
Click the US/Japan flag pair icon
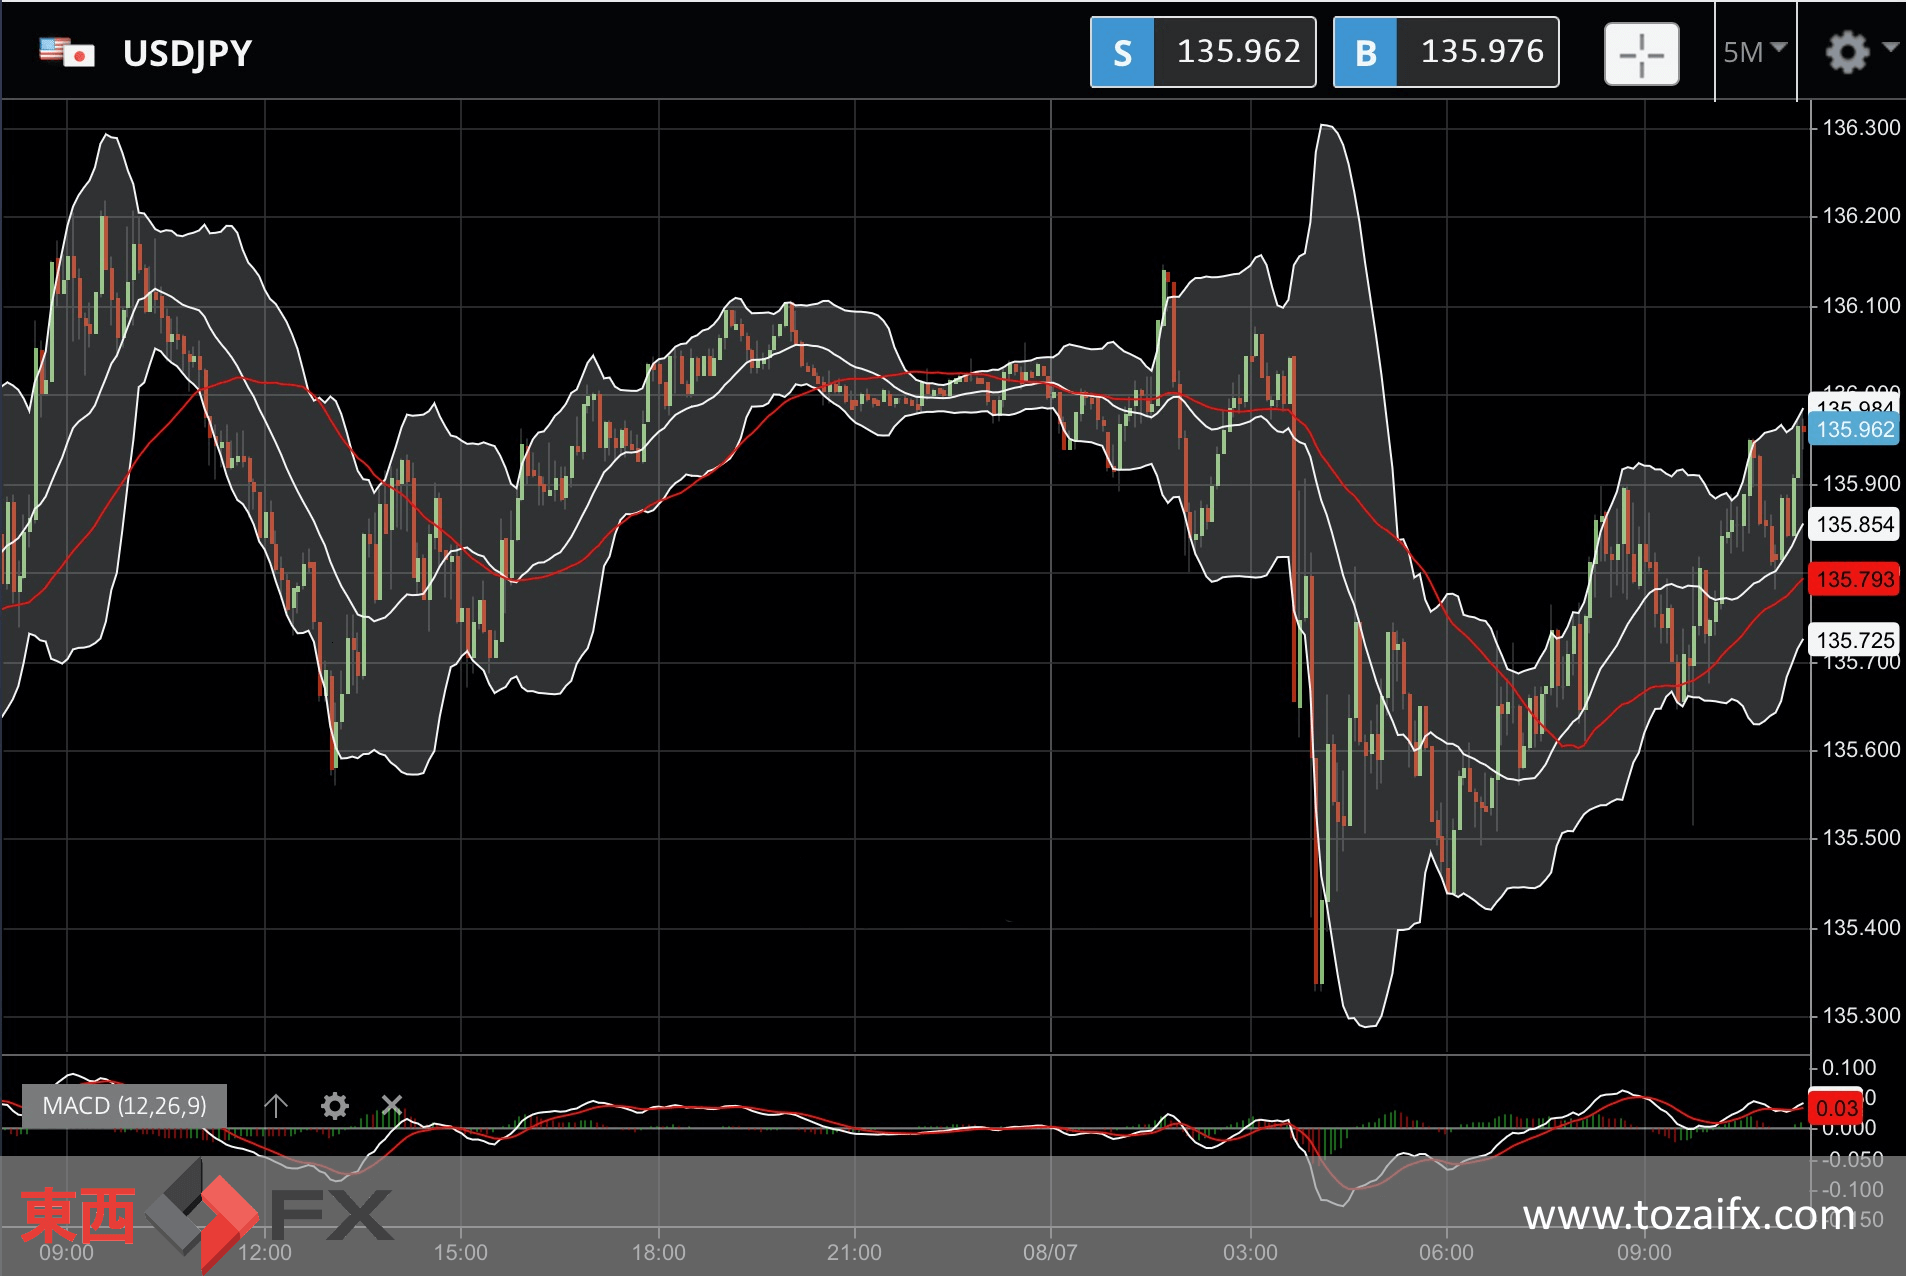(66, 52)
